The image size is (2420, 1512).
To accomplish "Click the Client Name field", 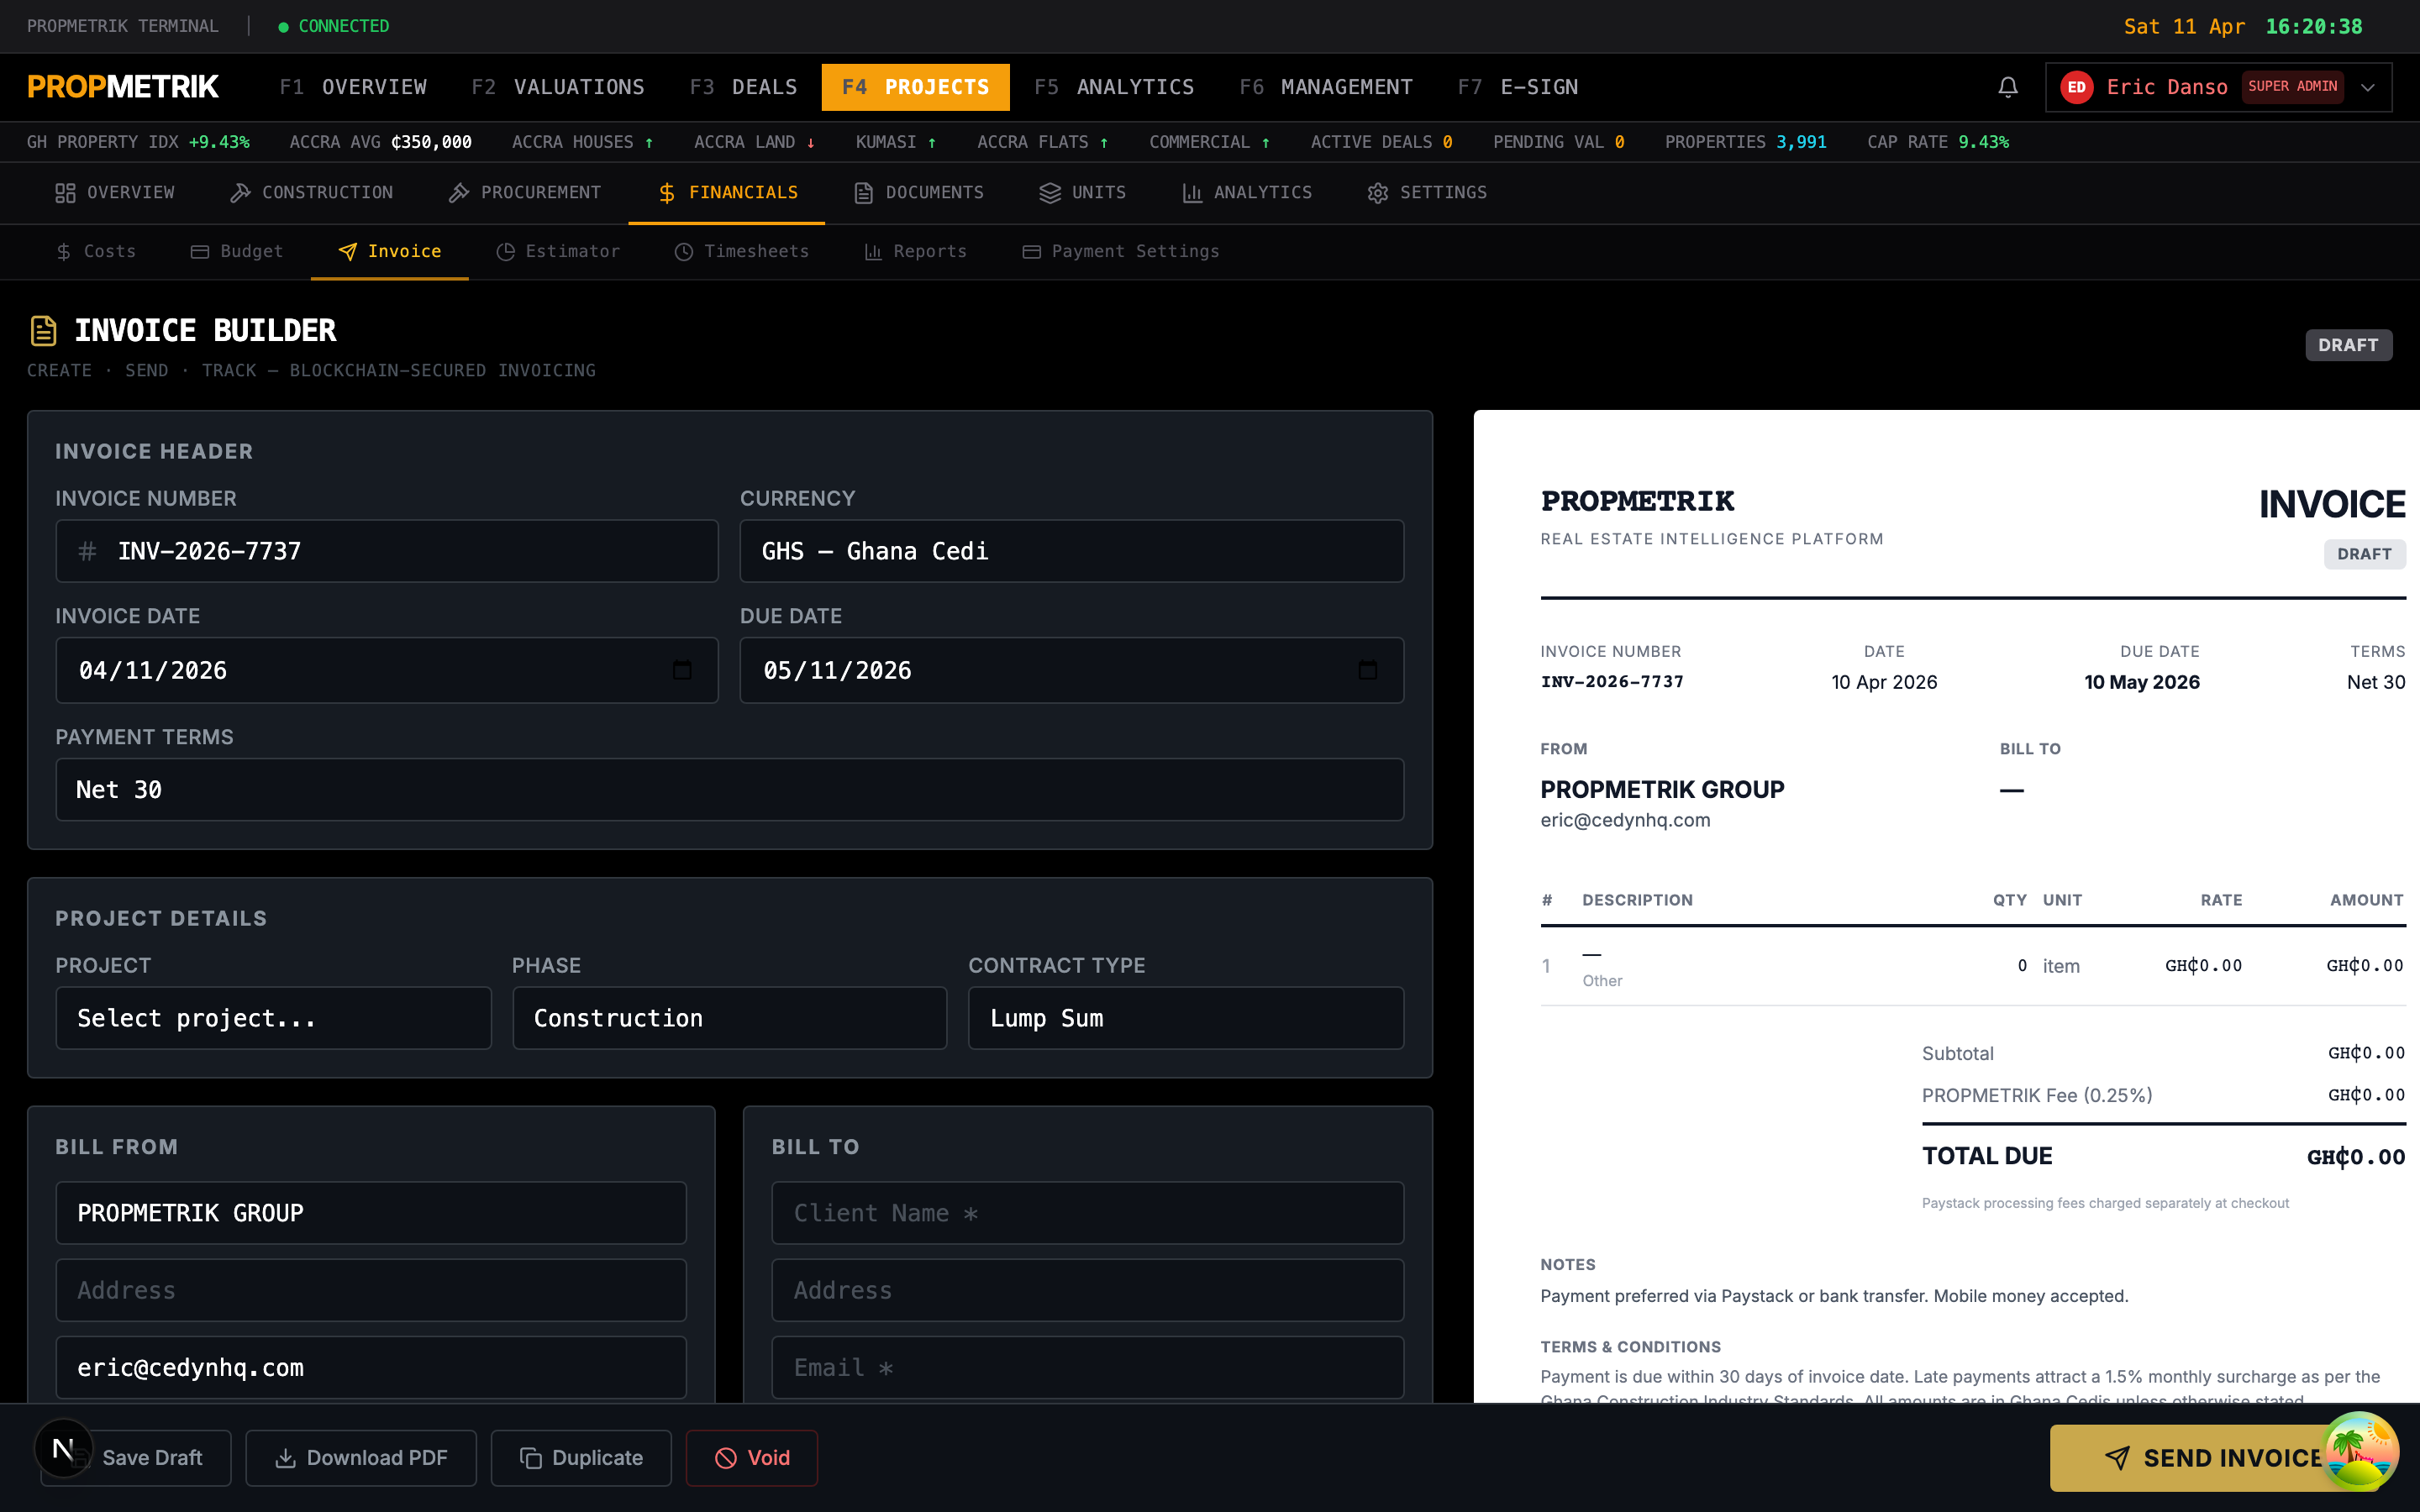I will click(x=1088, y=1213).
